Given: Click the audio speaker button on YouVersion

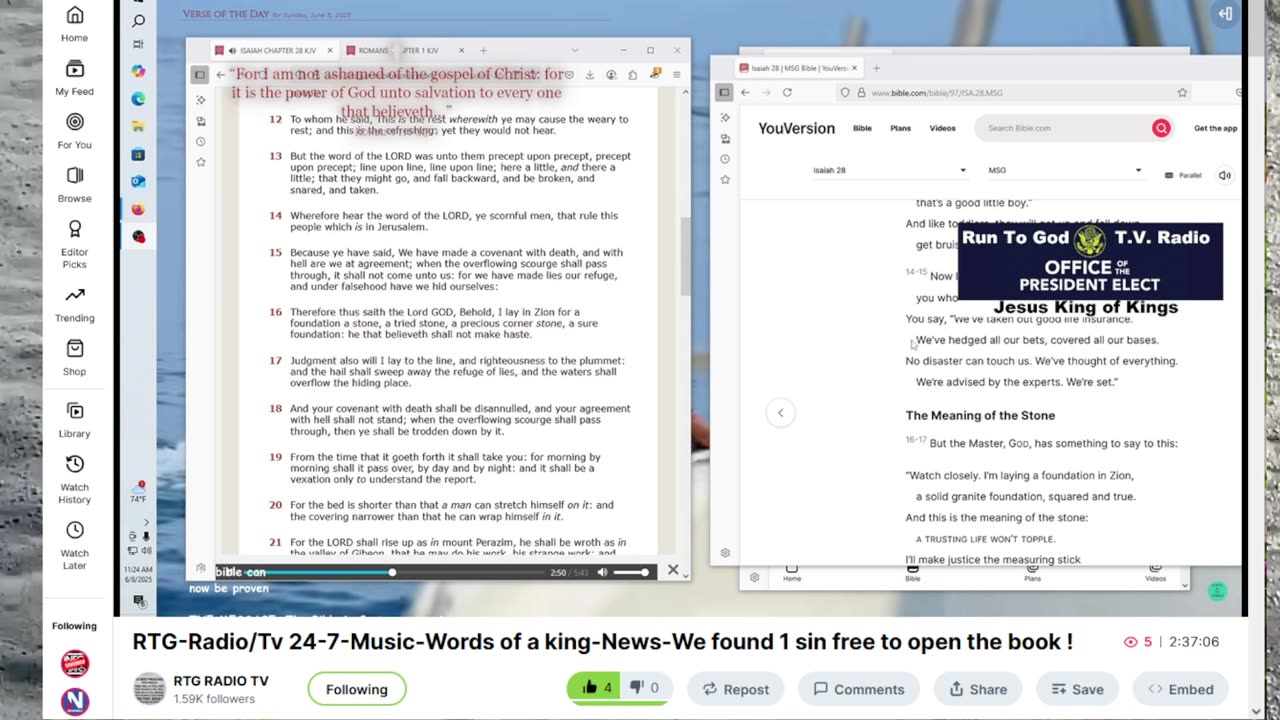Looking at the screenshot, I should click(1224, 175).
